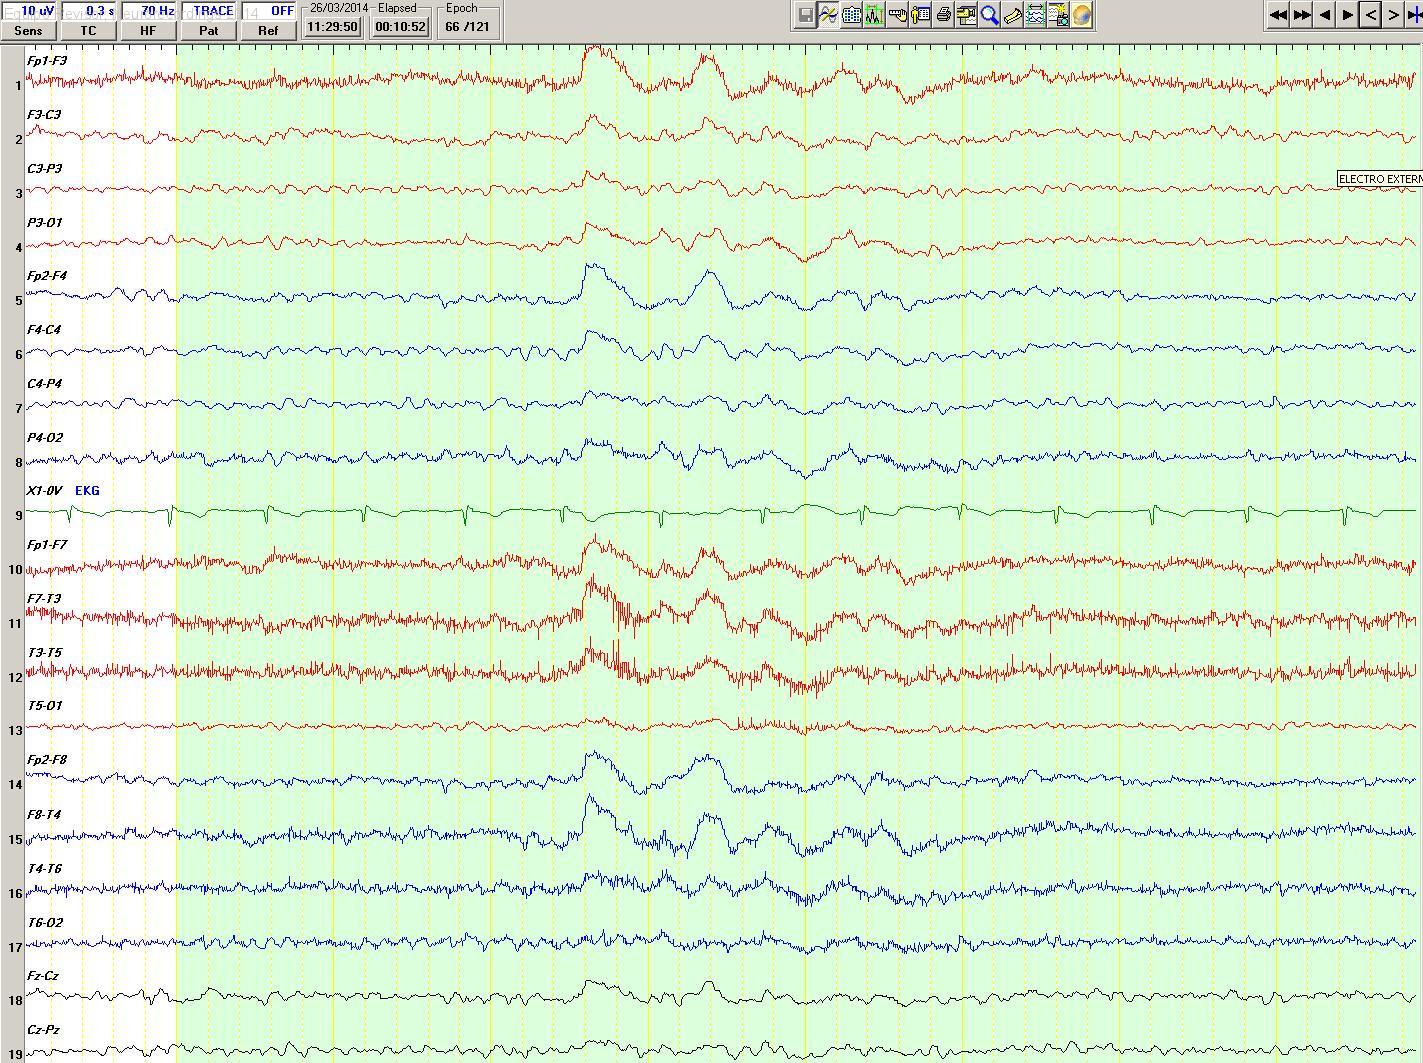This screenshot has width=1423, height=1063.
Task: Open the green spectrum analysis icon
Action: (x=874, y=15)
